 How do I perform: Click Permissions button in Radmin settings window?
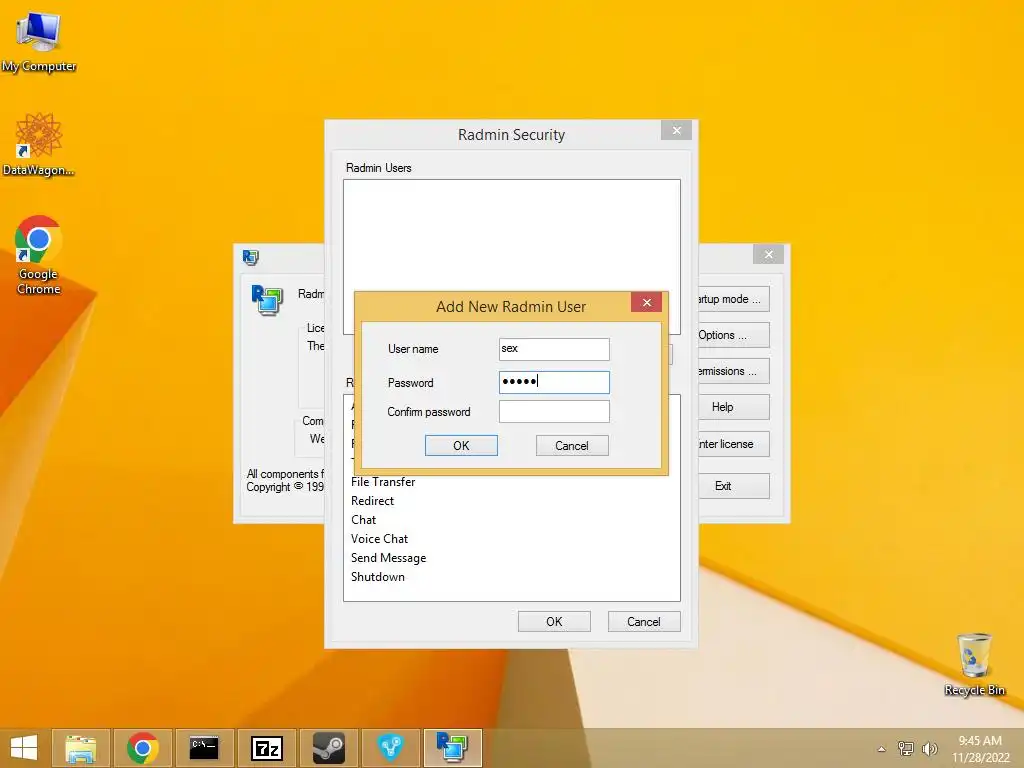(734, 371)
